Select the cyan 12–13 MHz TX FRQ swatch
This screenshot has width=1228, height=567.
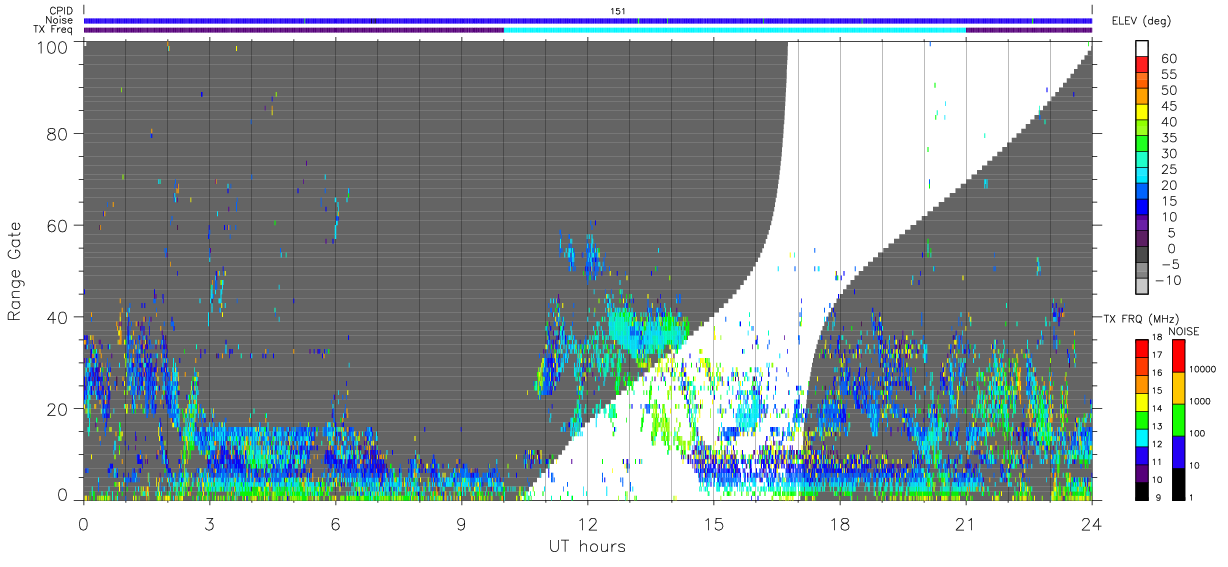click(x=1142, y=437)
